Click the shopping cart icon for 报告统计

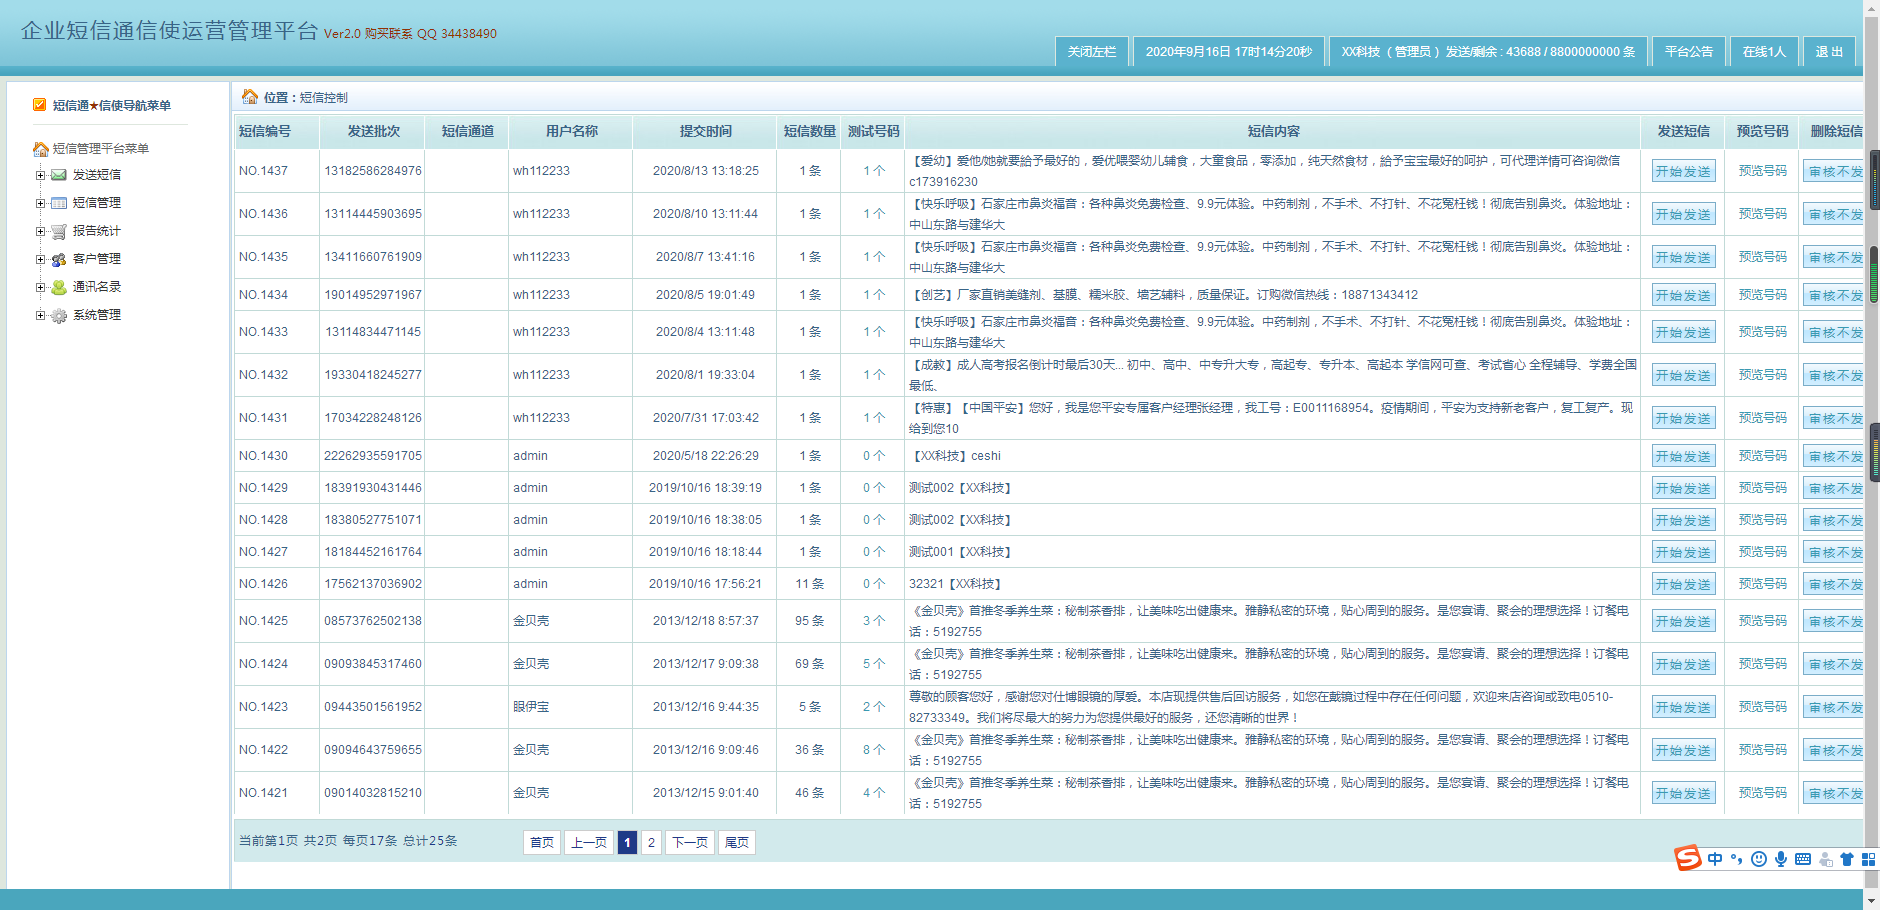pos(59,231)
